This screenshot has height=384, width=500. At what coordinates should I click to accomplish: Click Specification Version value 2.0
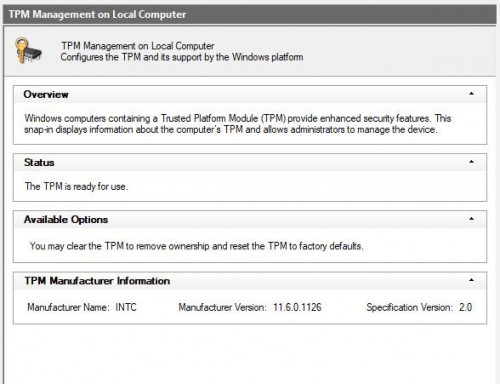[x=465, y=307]
